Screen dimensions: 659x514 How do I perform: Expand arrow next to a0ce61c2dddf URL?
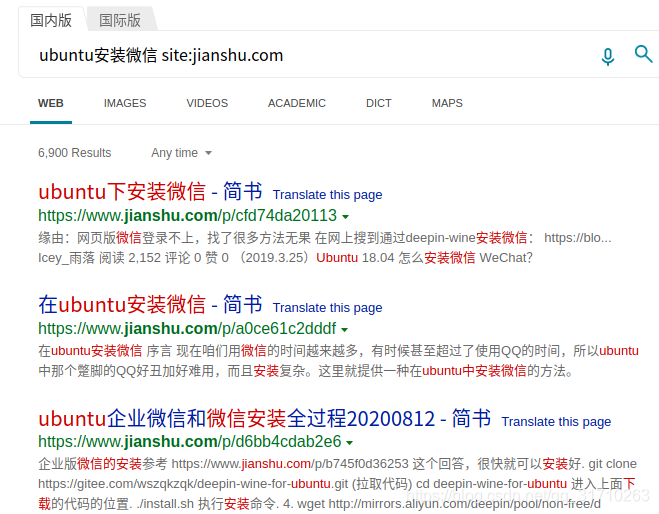click(x=345, y=329)
